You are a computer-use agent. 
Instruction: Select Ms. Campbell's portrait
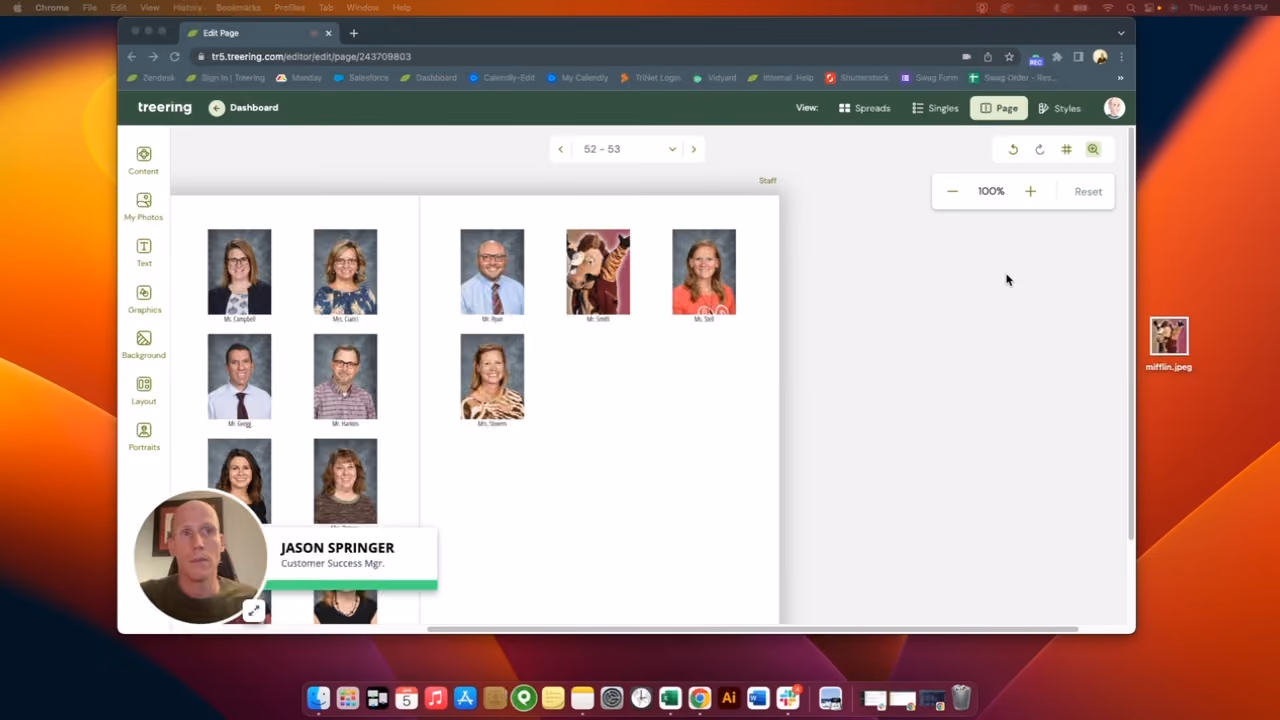pos(239,272)
